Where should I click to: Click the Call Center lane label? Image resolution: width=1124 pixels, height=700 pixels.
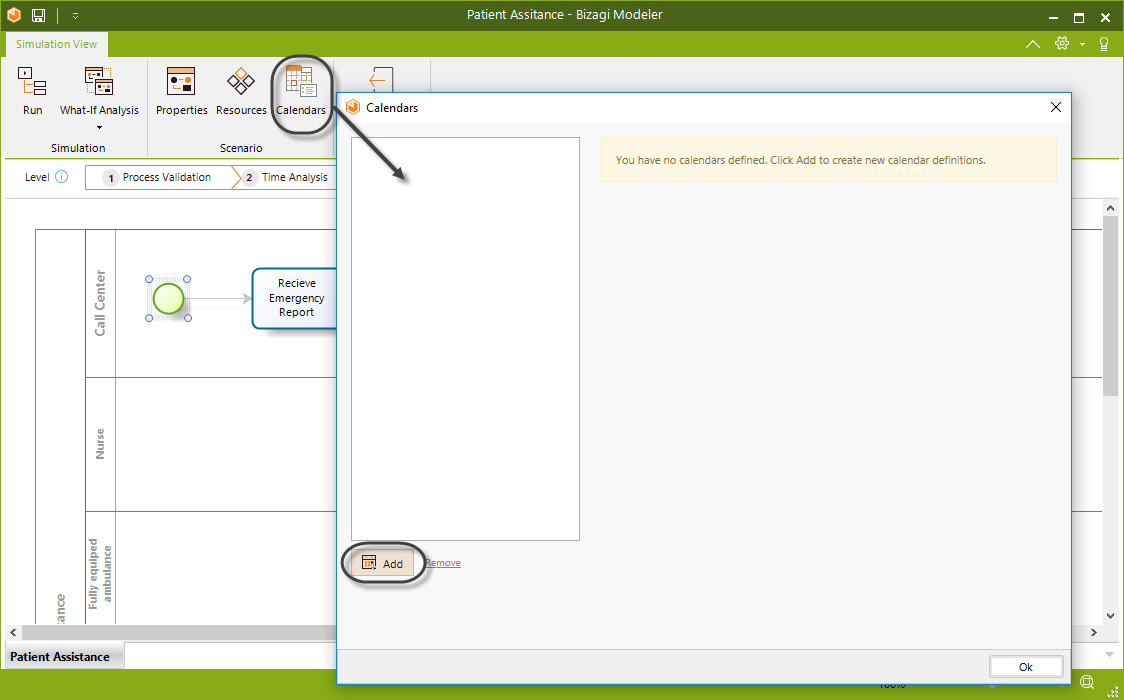(x=100, y=303)
